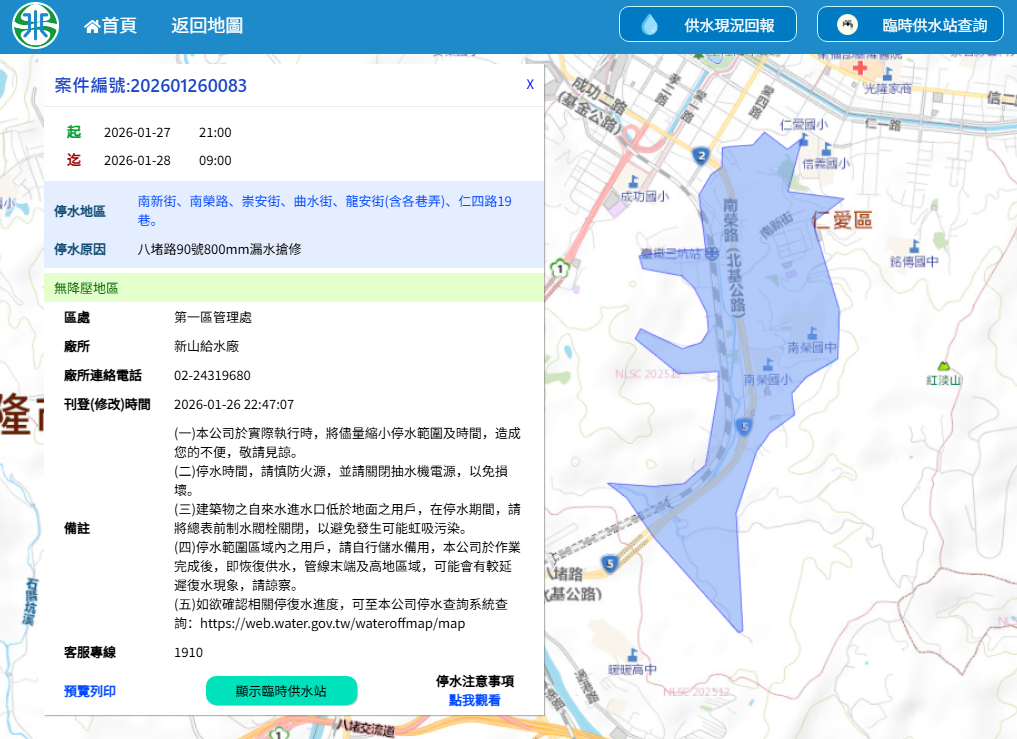The height and width of the screenshot is (739, 1017).
Task: Select the 南榮國中 flag marker
Action: pos(813,333)
